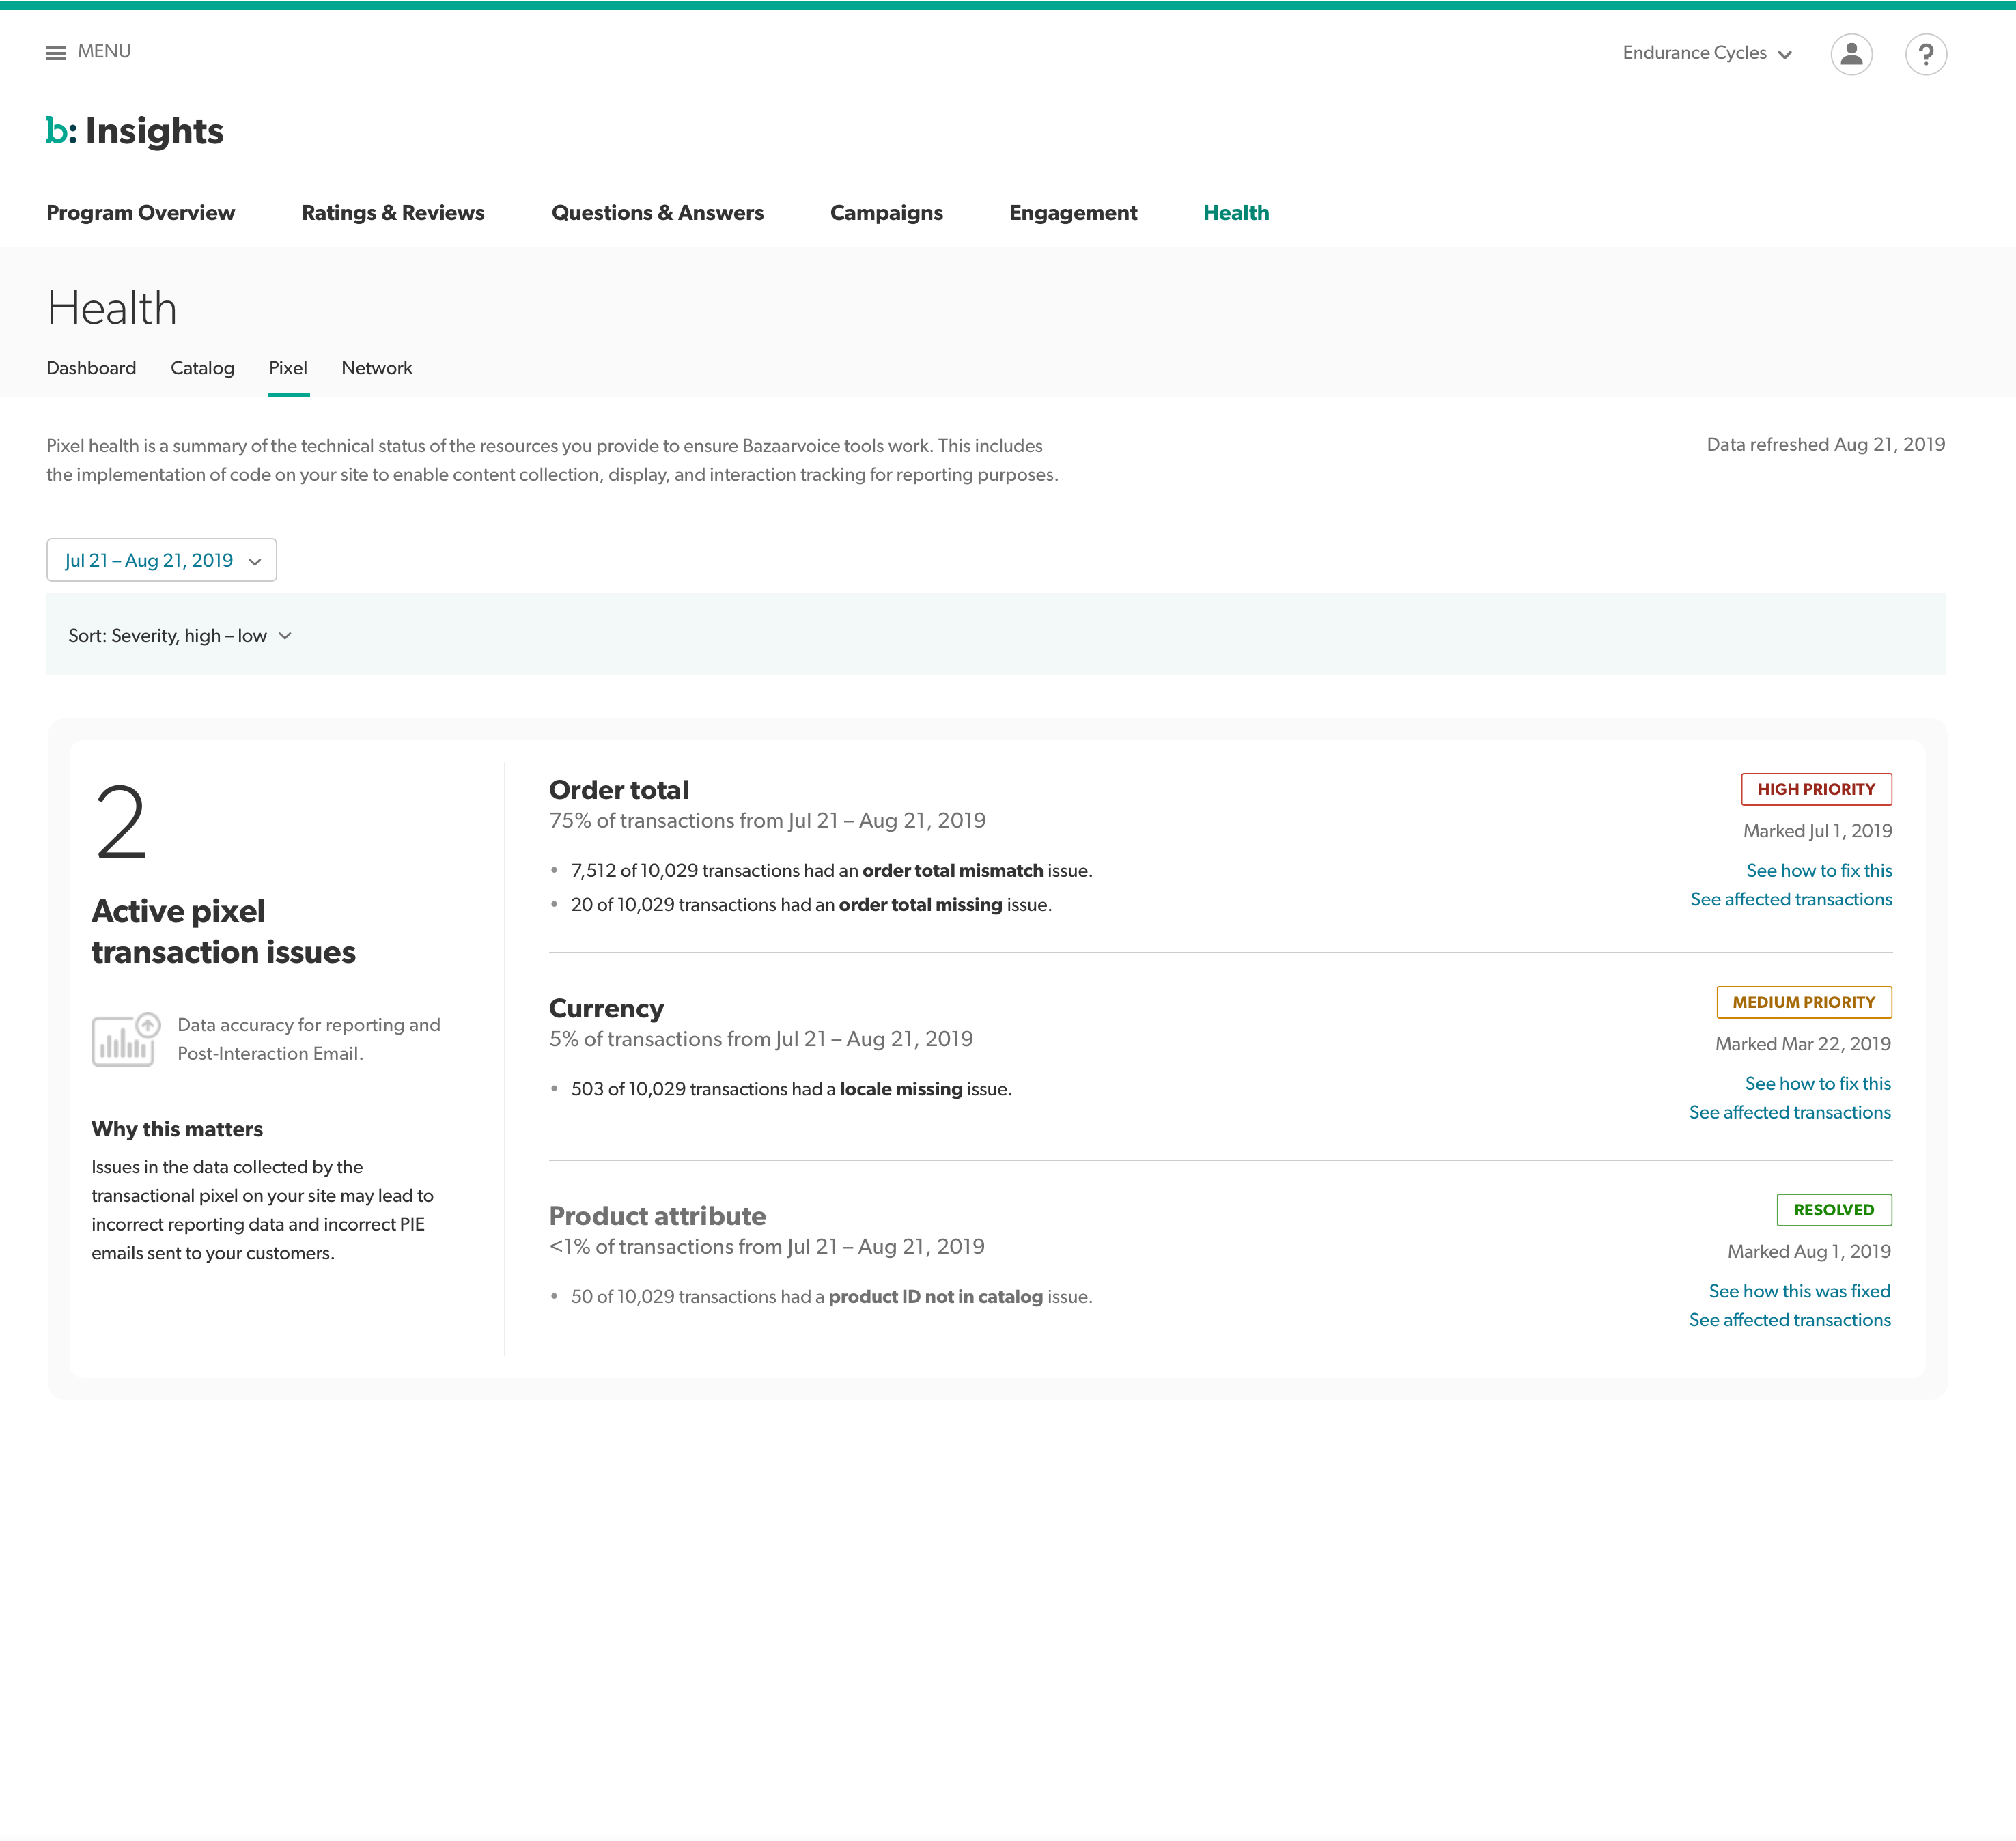Click See how this was fixed link
The image size is (2016, 1841).
(x=1799, y=1291)
